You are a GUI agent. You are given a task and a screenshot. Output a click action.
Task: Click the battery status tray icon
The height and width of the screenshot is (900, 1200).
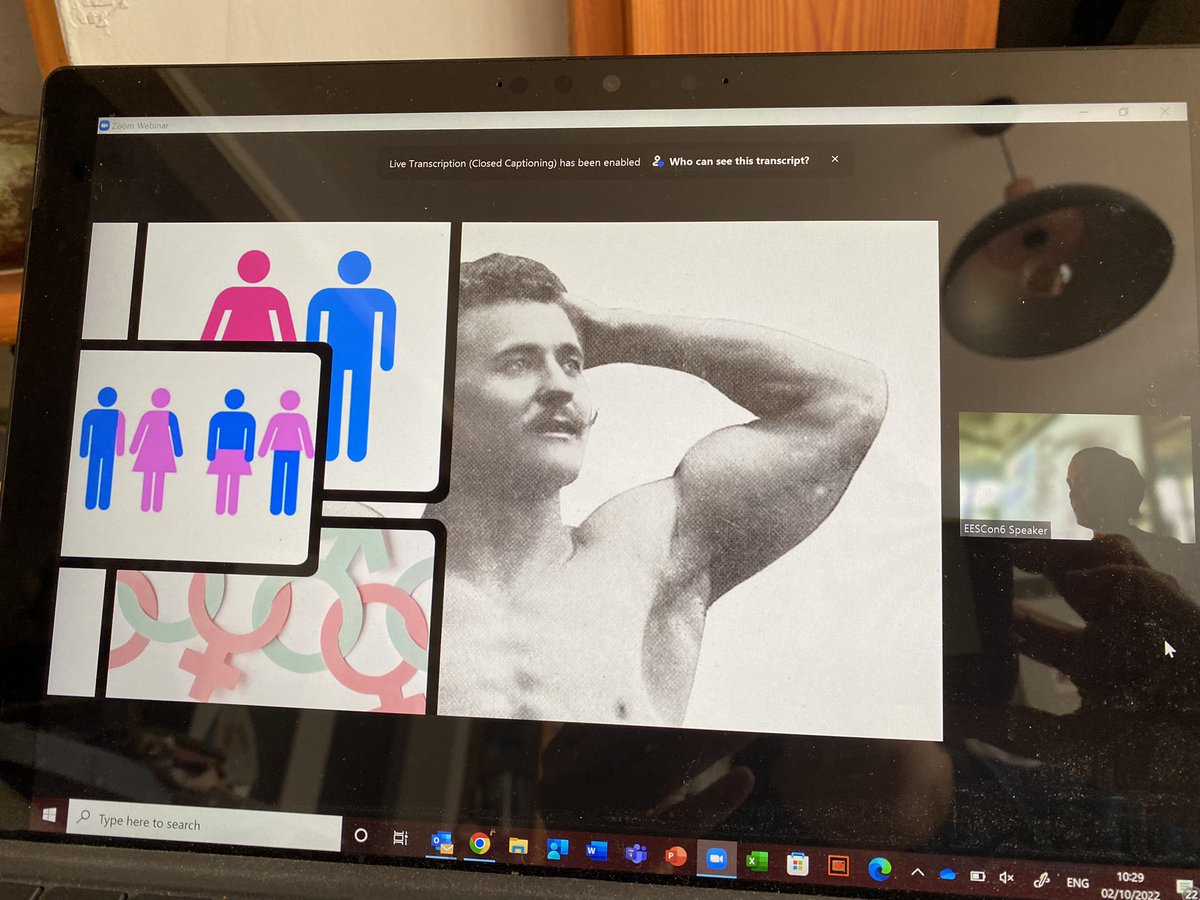tap(978, 876)
